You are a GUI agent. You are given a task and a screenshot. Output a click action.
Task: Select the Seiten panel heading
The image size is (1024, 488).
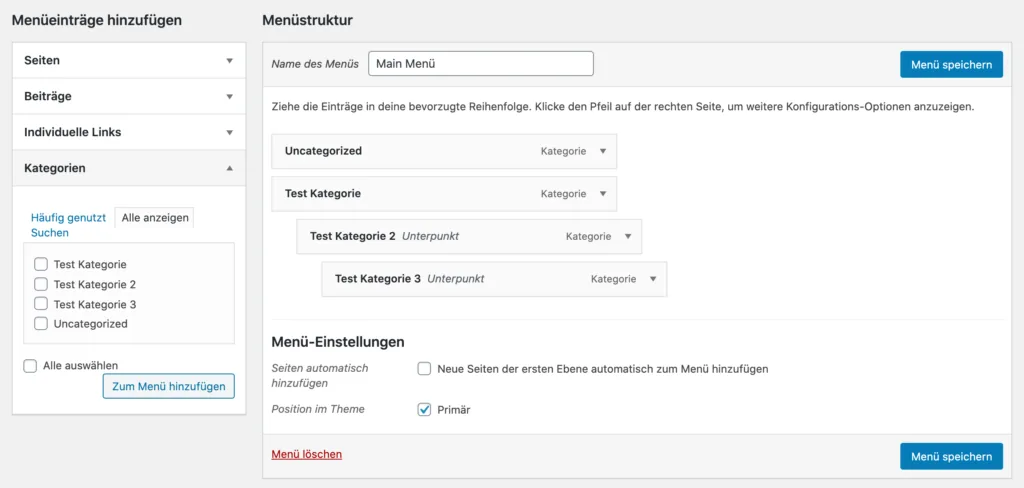pyautogui.click(x=42, y=60)
